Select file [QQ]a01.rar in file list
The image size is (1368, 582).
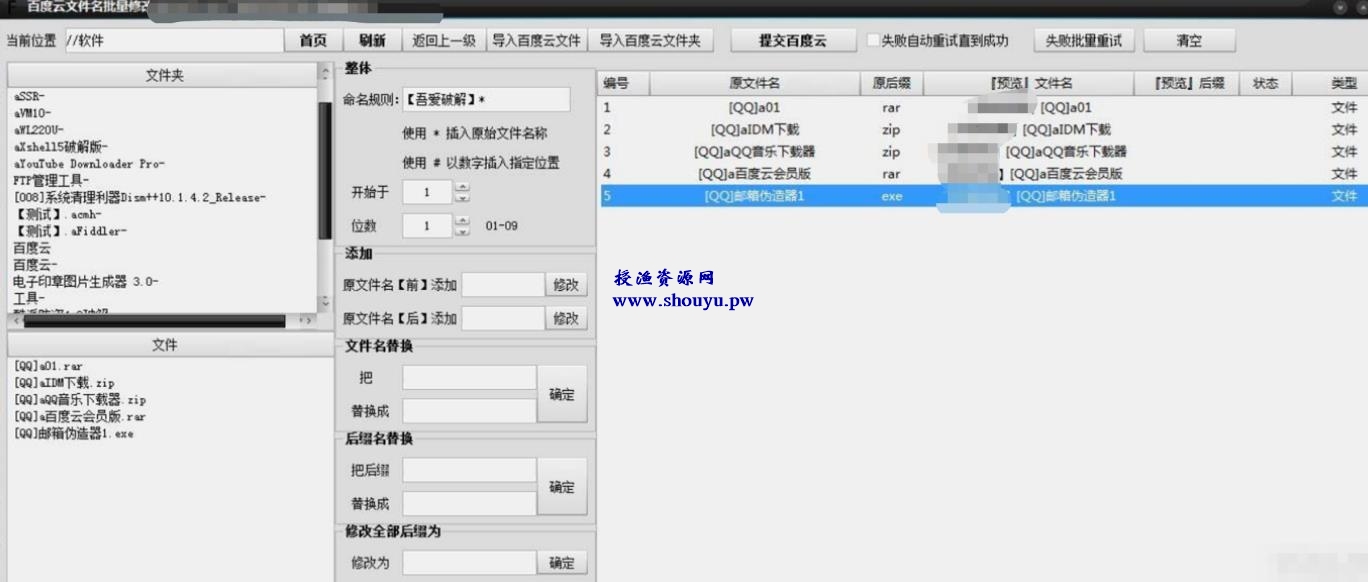(49, 367)
